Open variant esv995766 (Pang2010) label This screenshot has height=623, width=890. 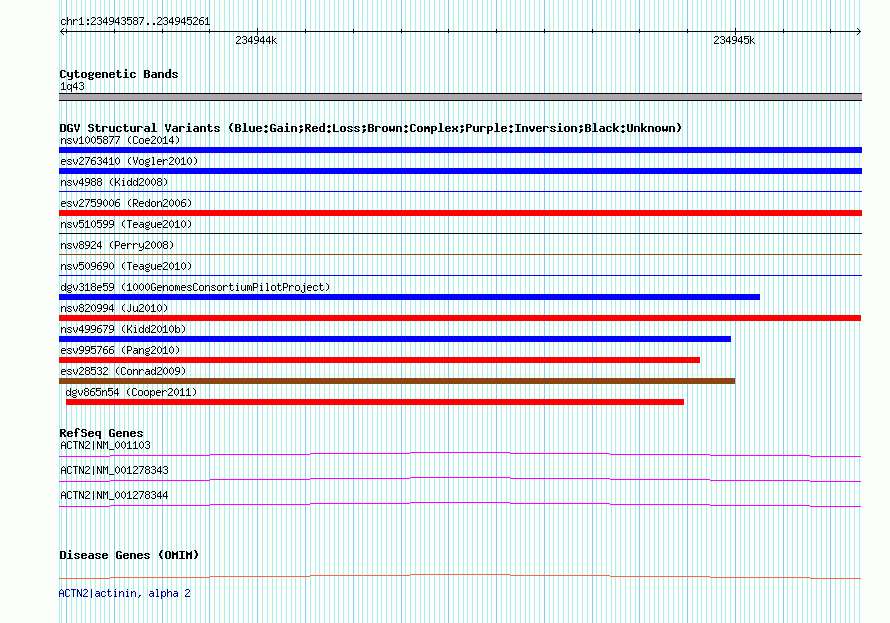120,350
